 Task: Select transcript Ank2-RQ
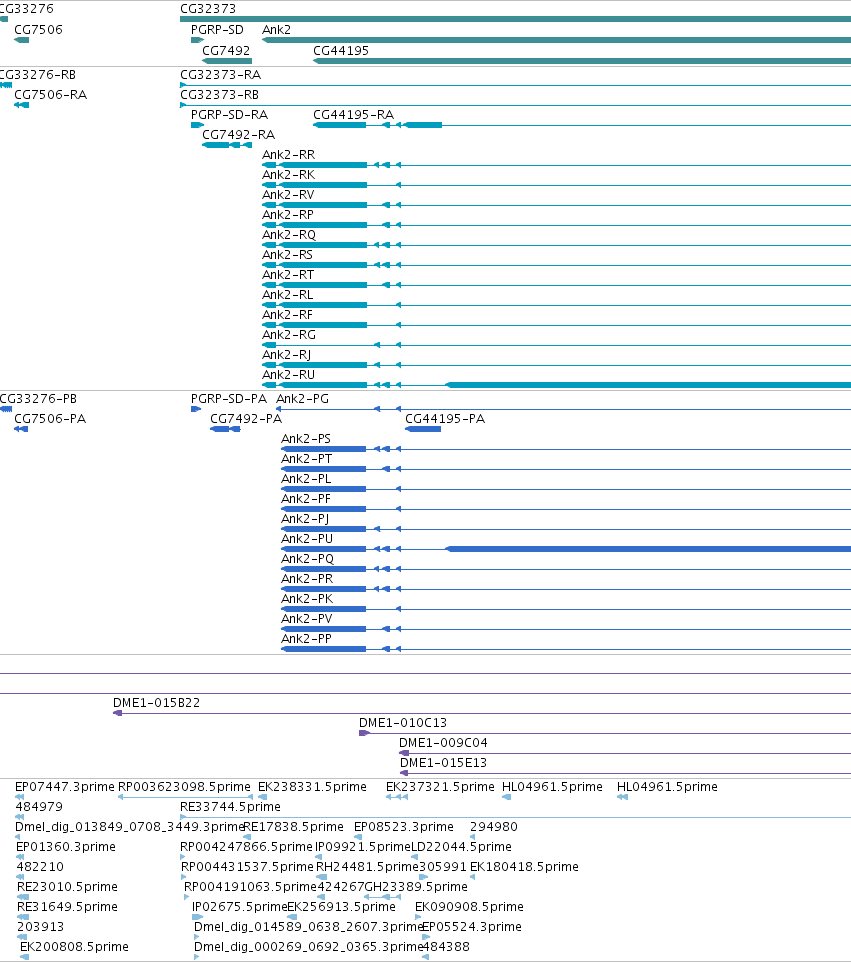click(x=289, y=235)
